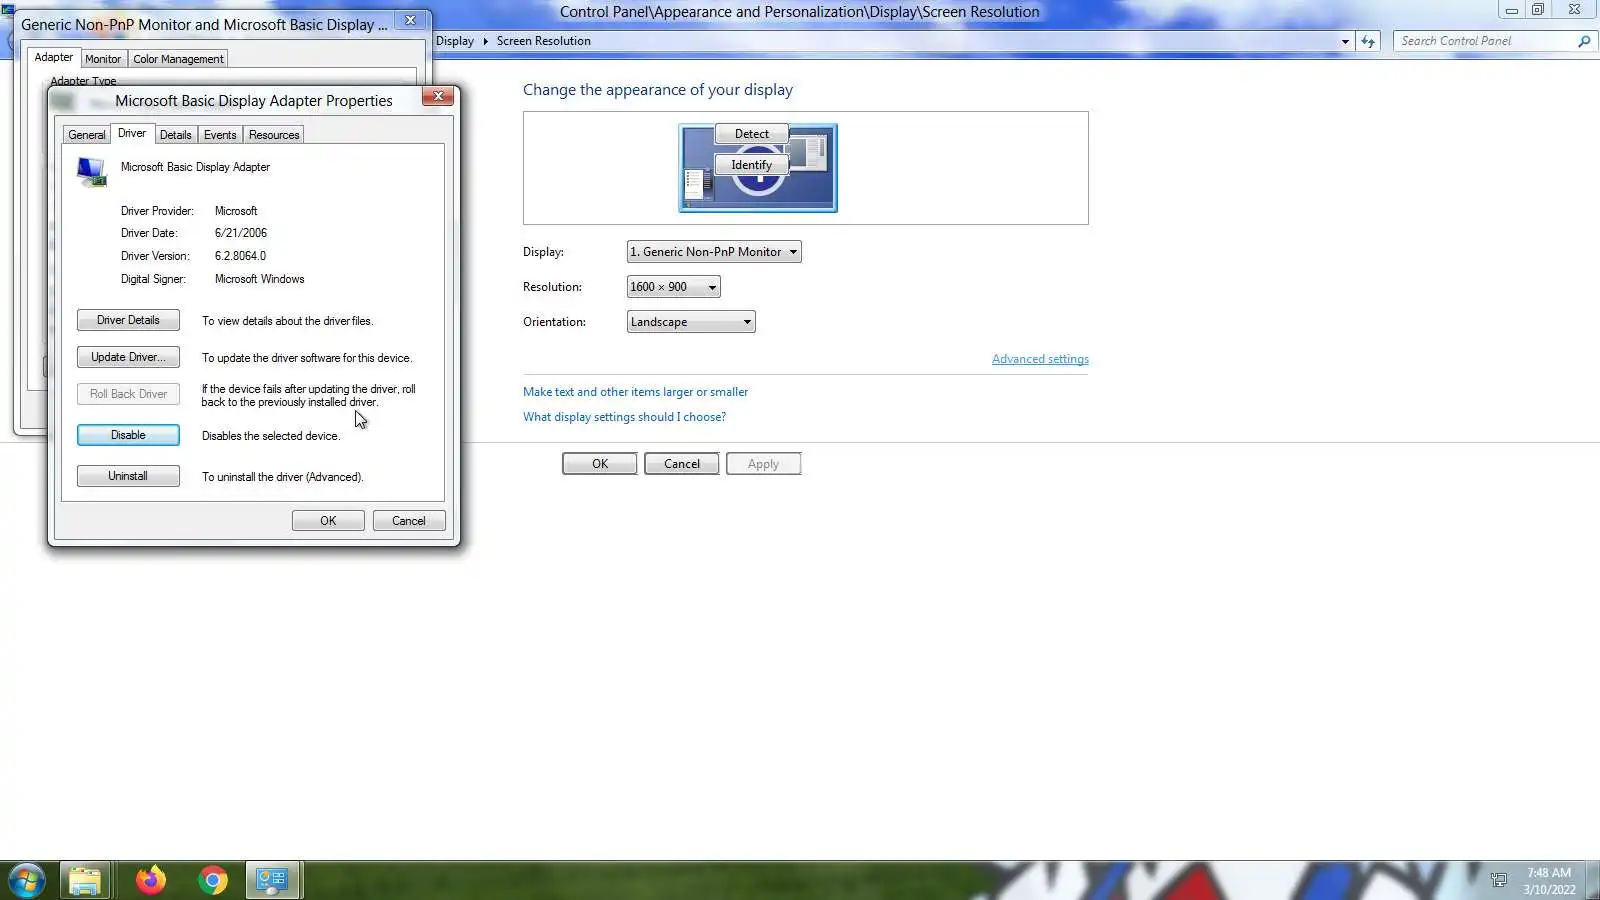Click Apply in Screen Resolution window
The height and width of the screenshot is (900, 1600).
pyautogui.click(x=763, y=464)
